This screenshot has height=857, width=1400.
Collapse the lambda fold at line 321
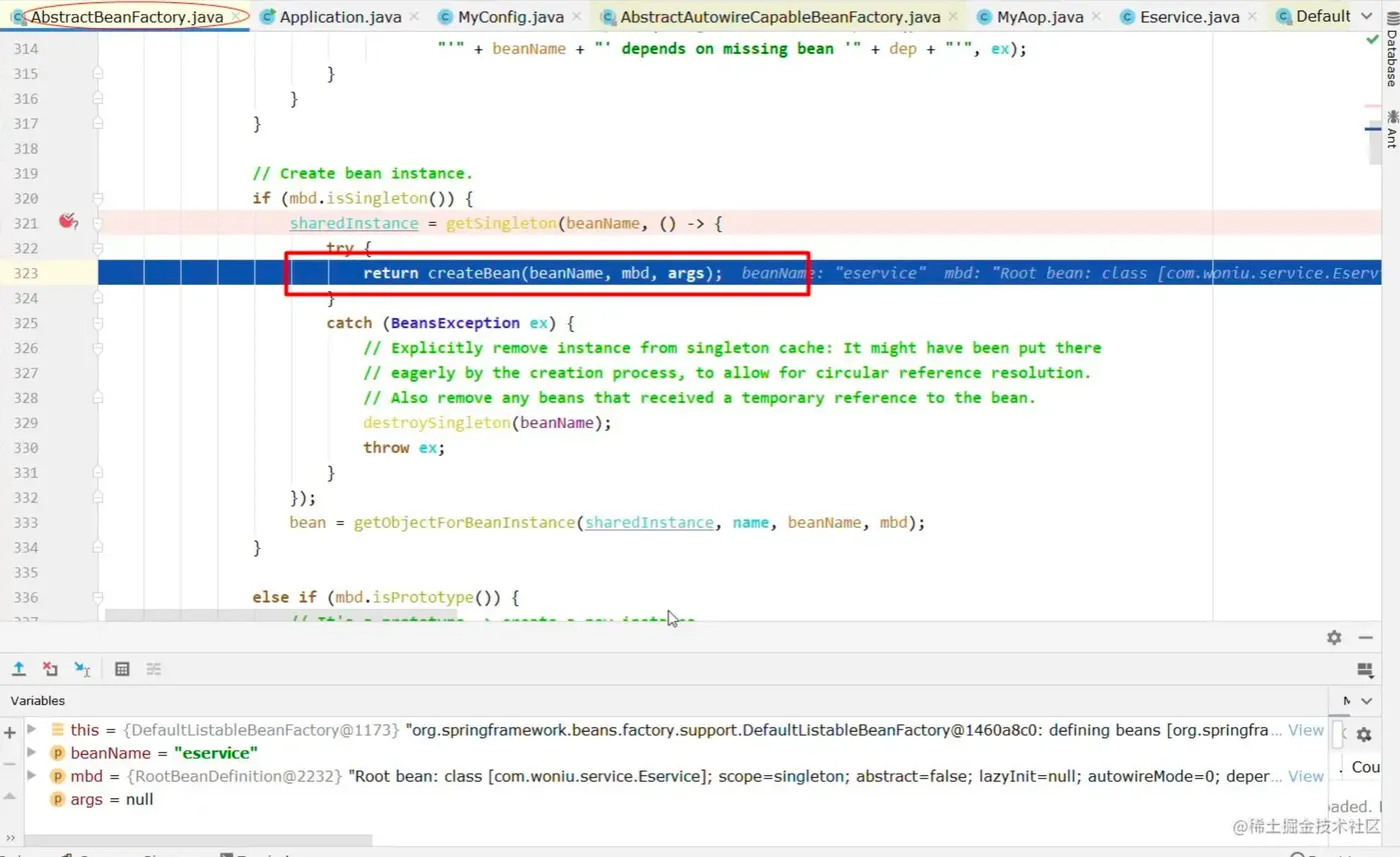[x=98, y=223]
